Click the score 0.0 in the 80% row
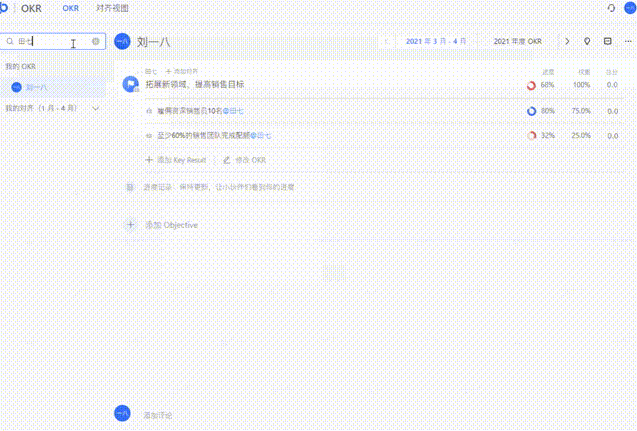Image resolution: width=637 pixels, height=431 pixels. [613, 111]
